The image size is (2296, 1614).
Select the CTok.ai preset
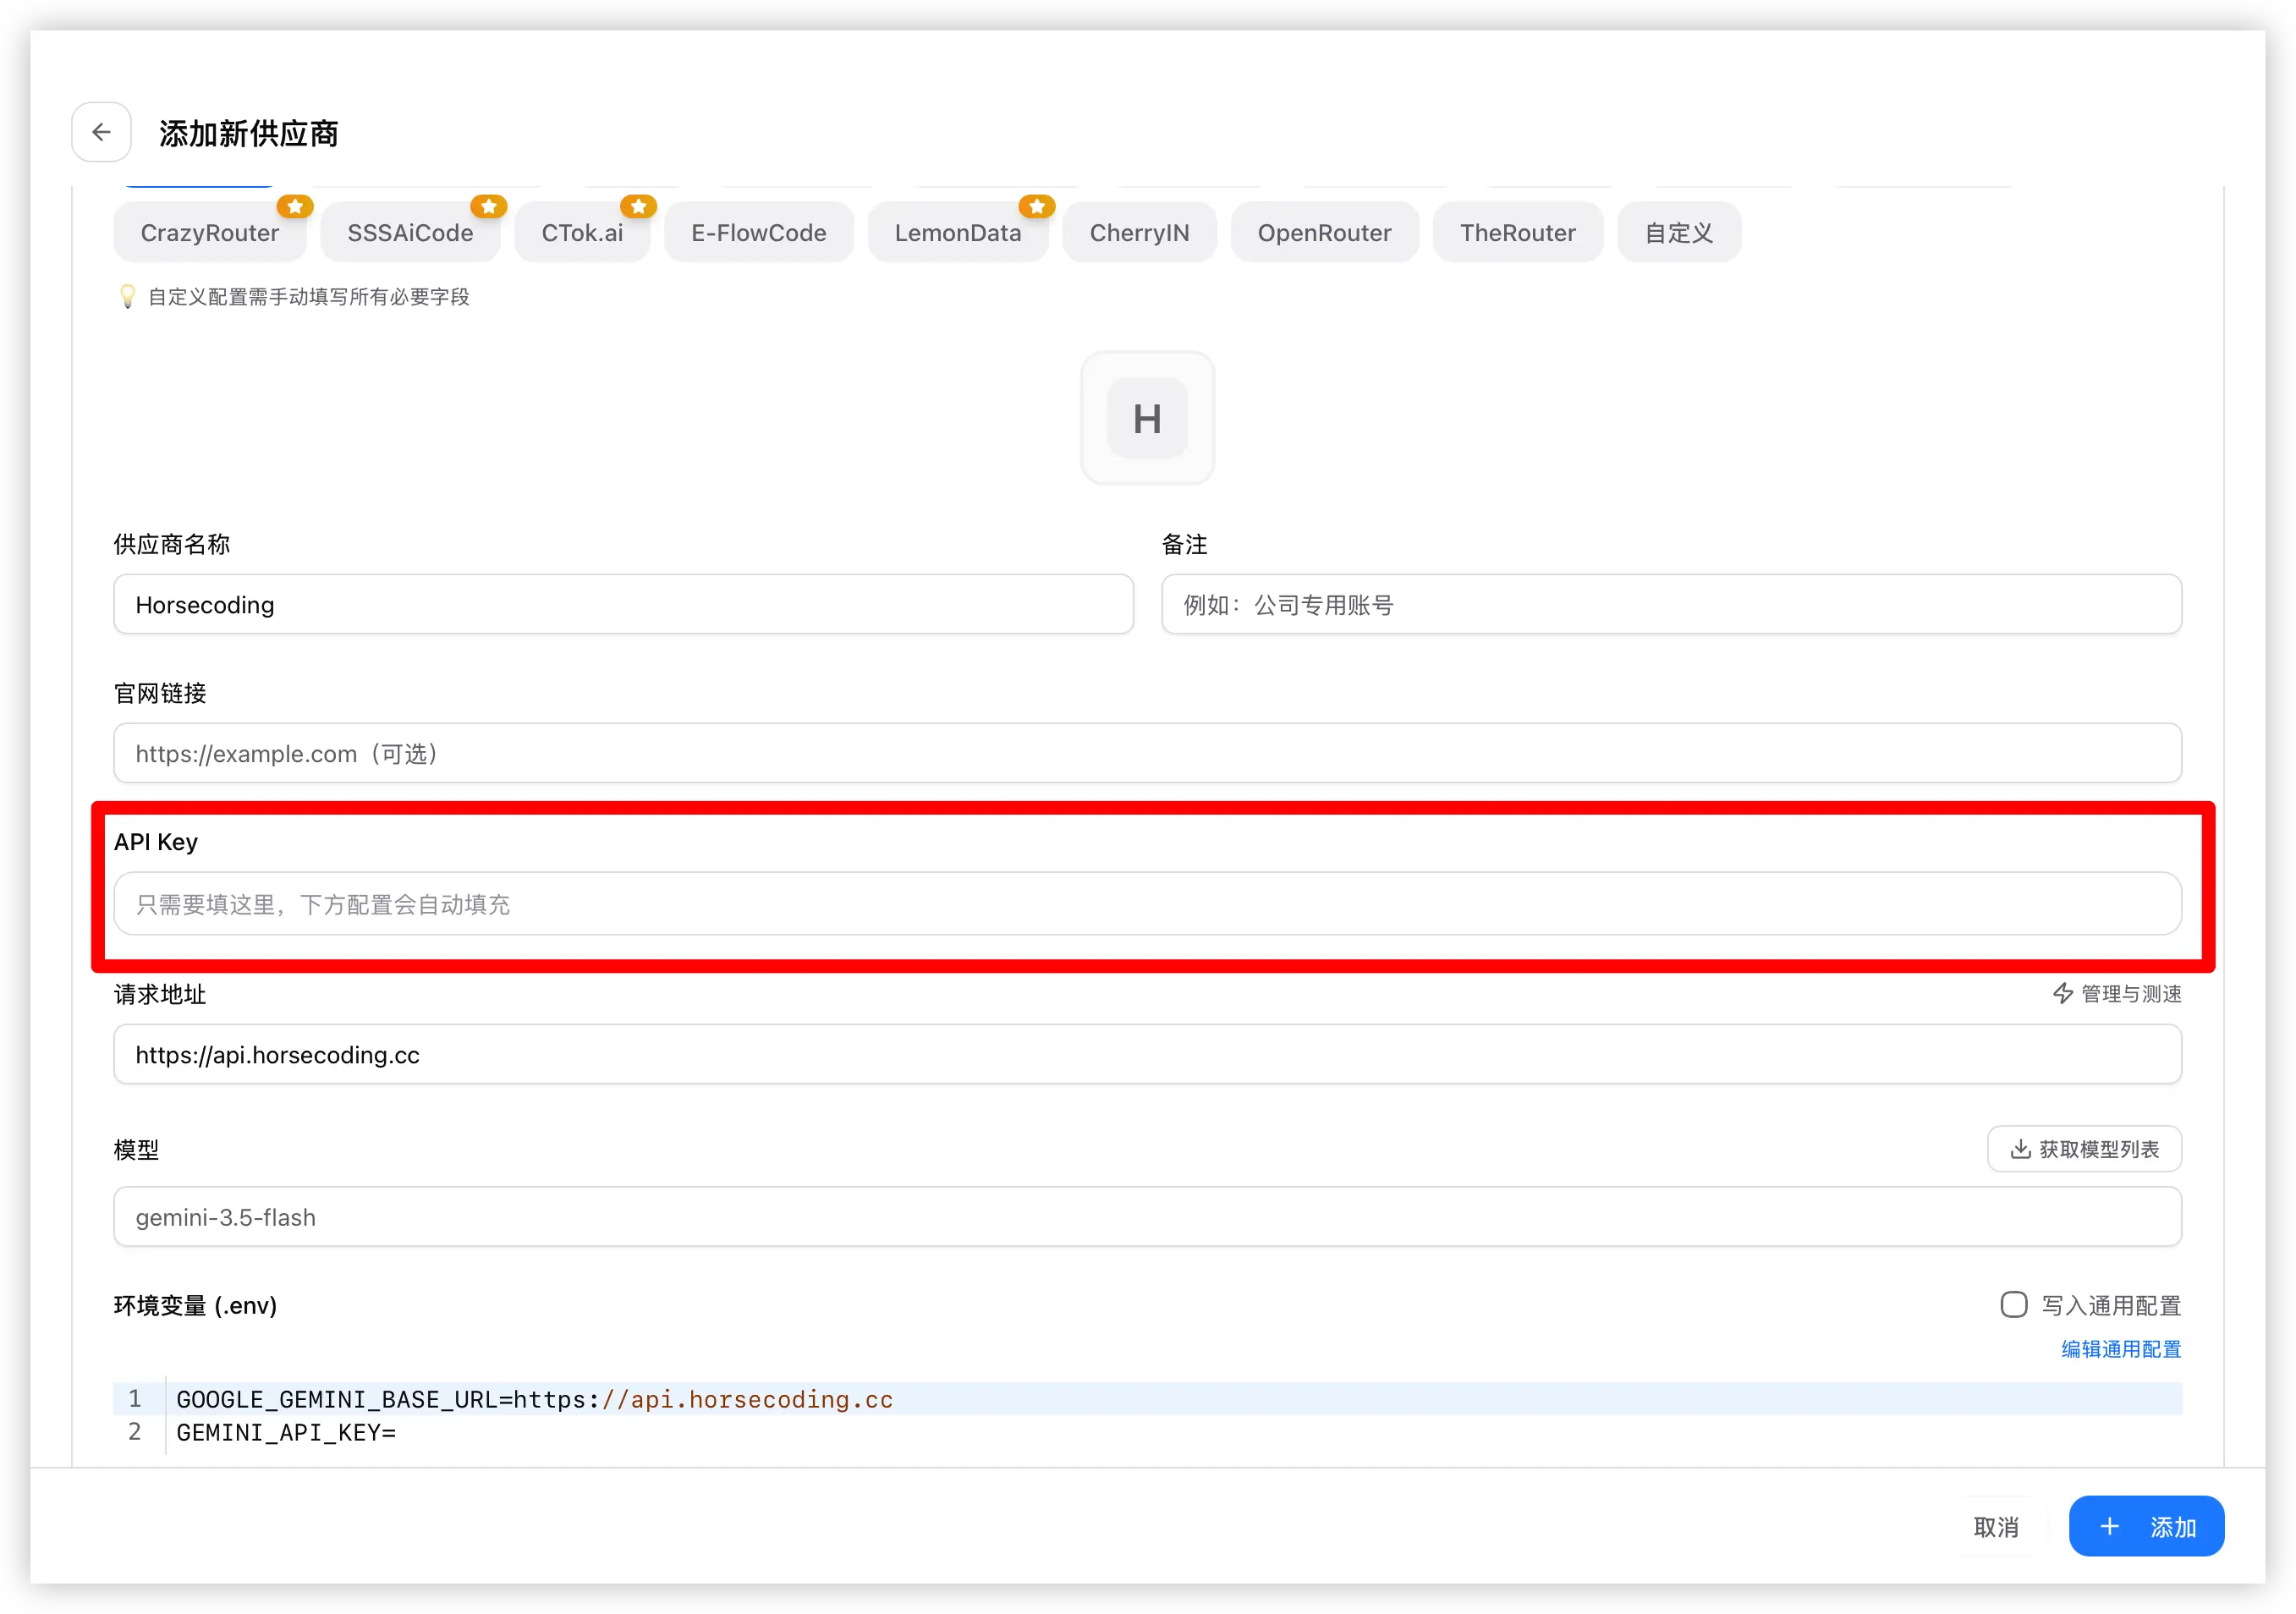tap(582, 232)
